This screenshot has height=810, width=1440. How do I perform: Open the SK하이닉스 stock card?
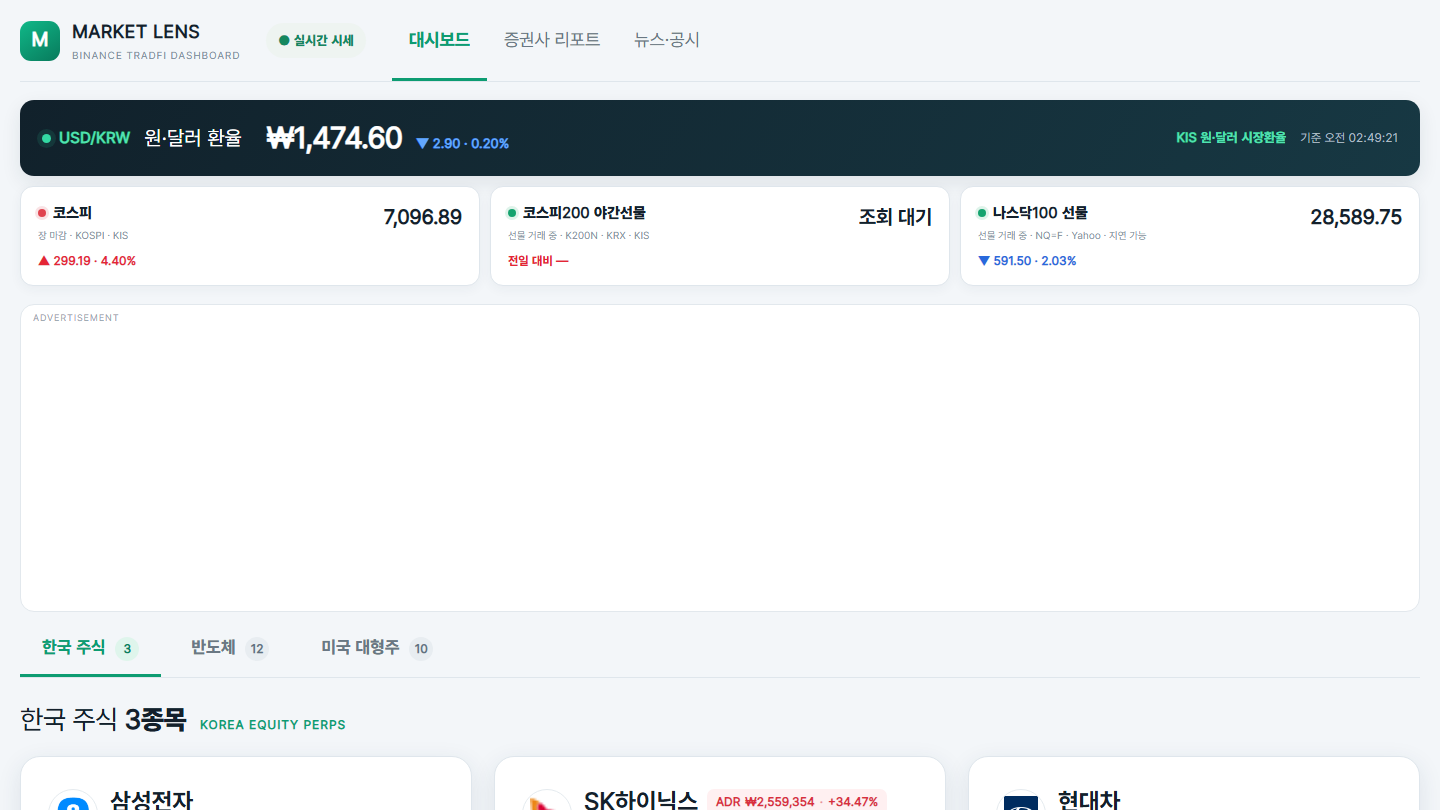(720, 784)
